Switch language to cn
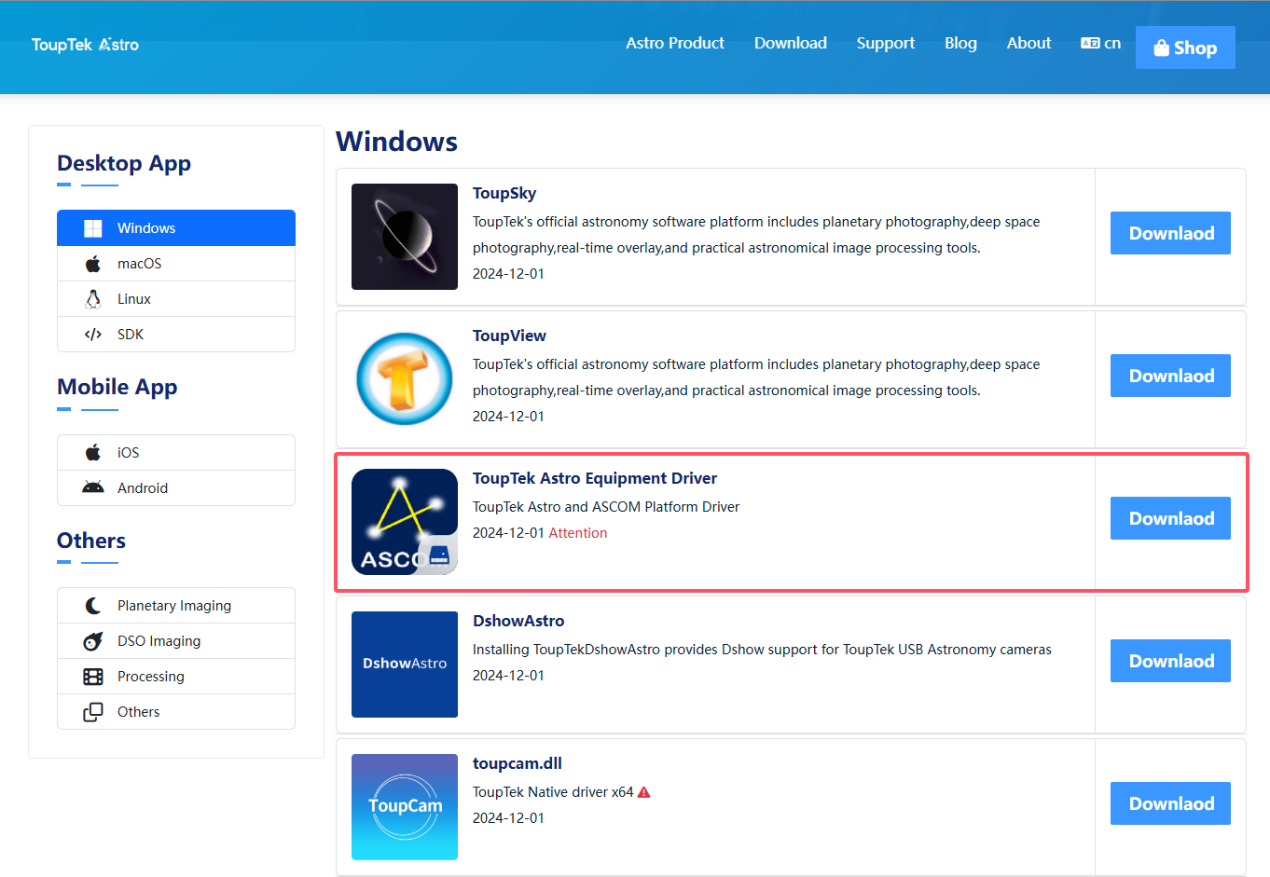The image size is (1270, 877). coord(1101,43)
